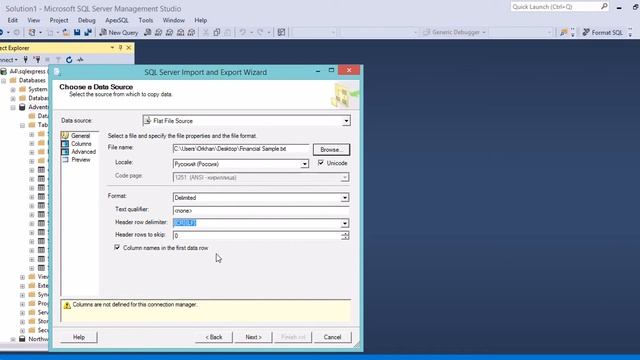This screenshot has width=640, height=360.
Task: Click the Format SQL toolbar button
Action: (602, 32)
